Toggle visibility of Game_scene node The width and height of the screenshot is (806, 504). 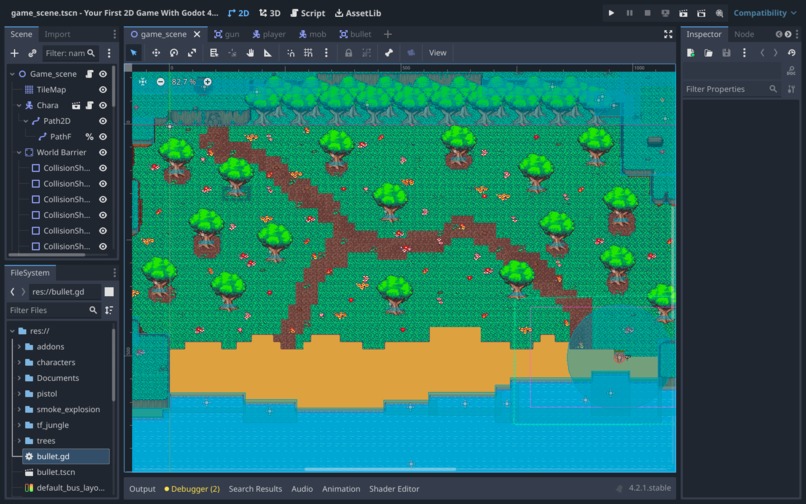click(x=103, y=74)
